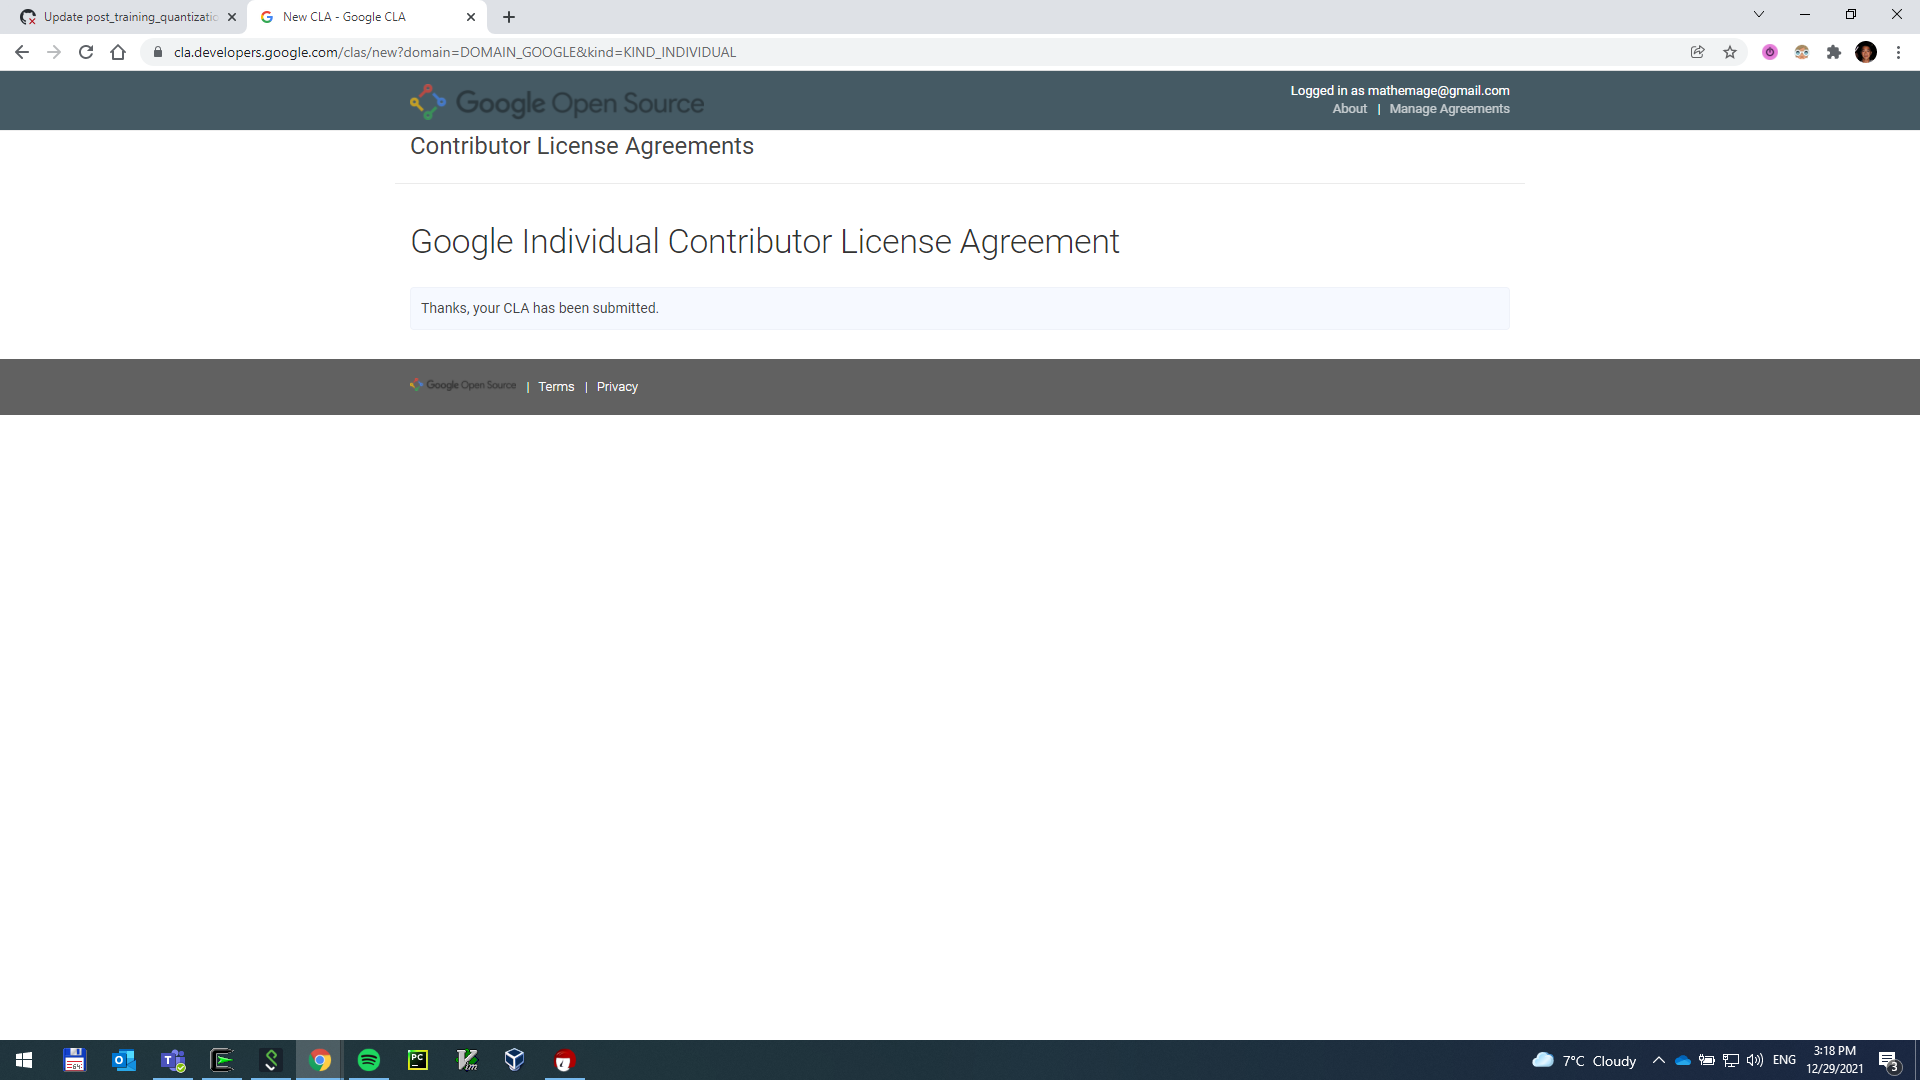The width and height of the screenshot is (1920, 1080).
Task: Open the Chrome profile avatar
Action: [x=1866, y=52]
